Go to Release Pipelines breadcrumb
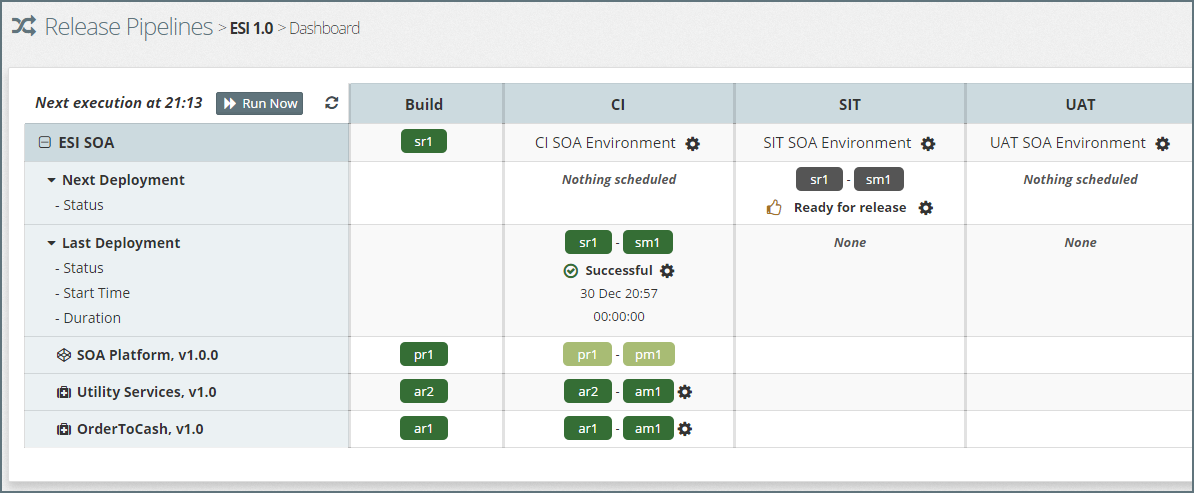 point(129,27)
